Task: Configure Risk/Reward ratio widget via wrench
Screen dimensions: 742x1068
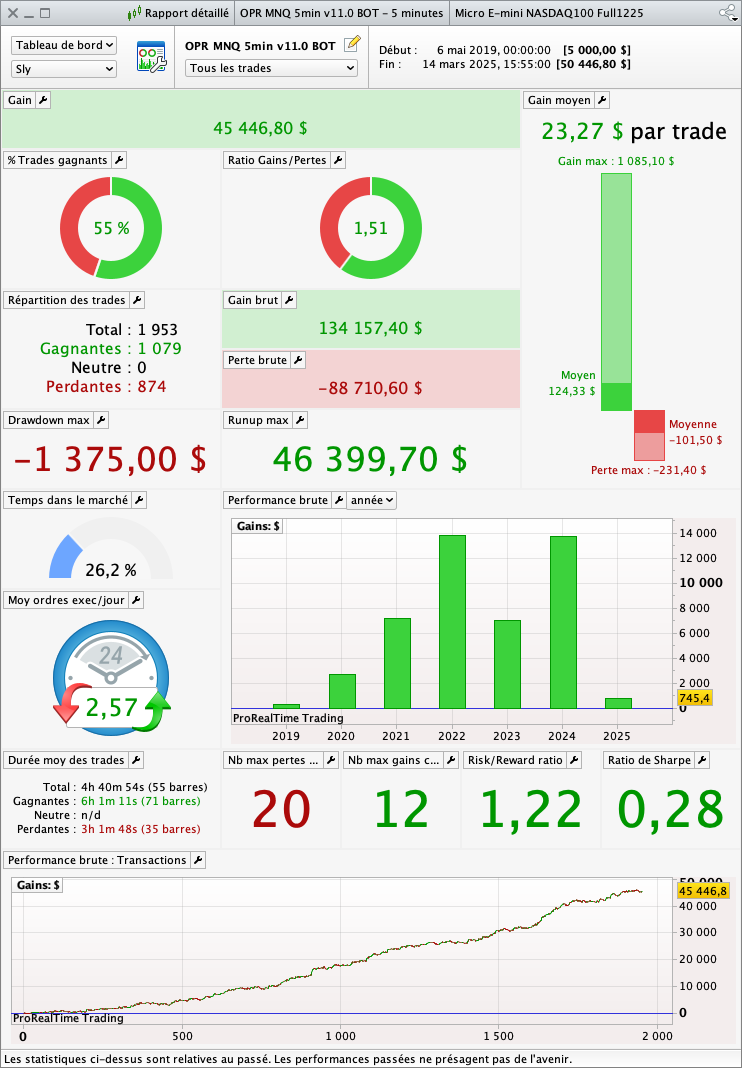Action: 573,760
